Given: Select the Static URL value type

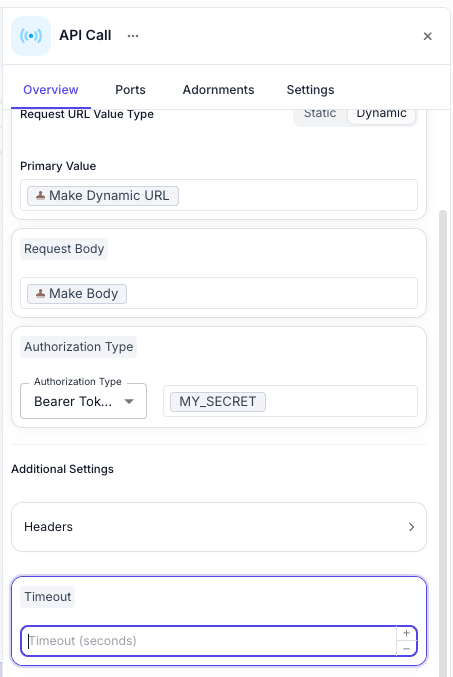Looking at the screenshot, I should click(320, 115).
